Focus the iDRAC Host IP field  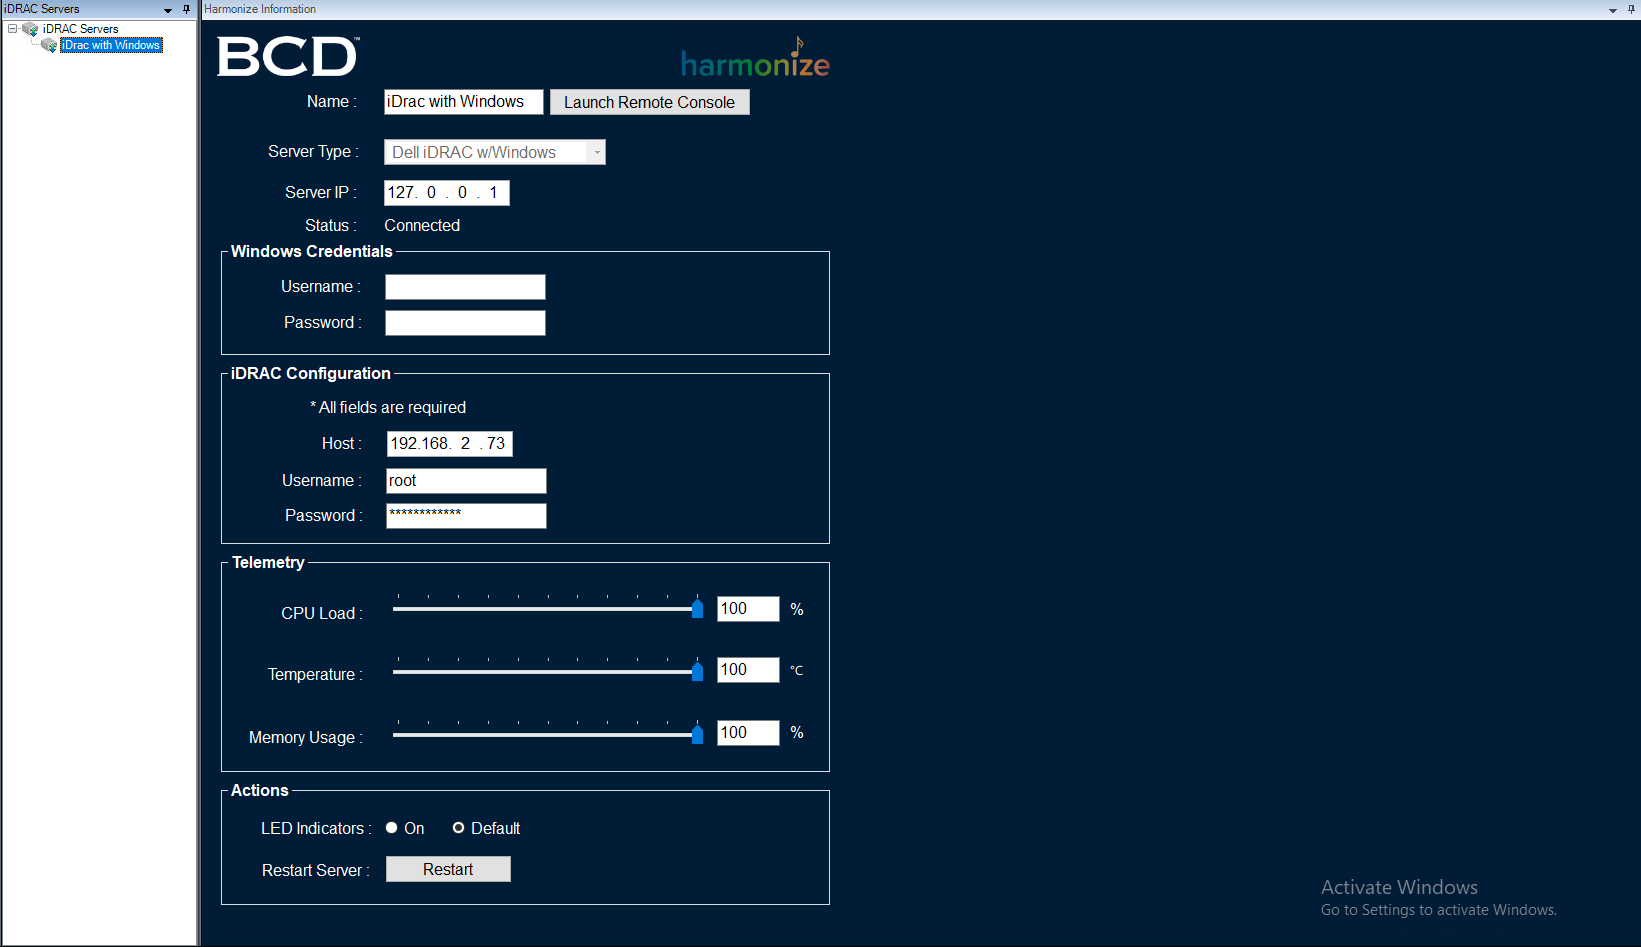click(449, 444)
